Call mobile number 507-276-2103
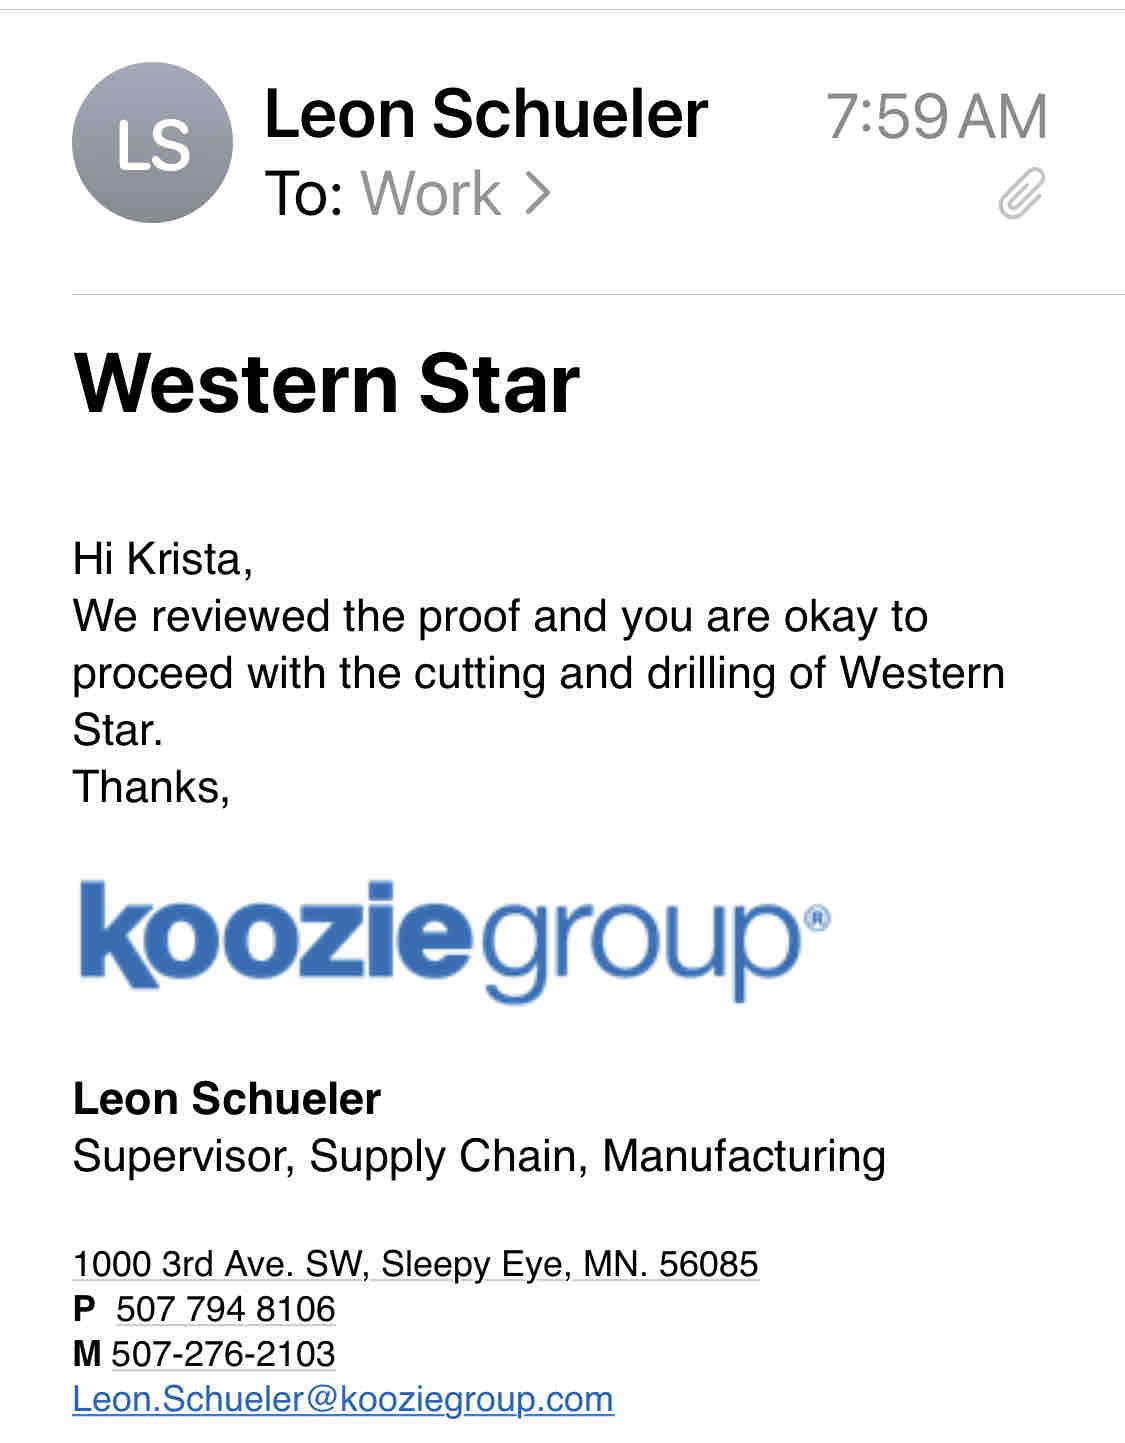The width and height of the screenshot is (1125, 1443). [x=223, y=1353]
